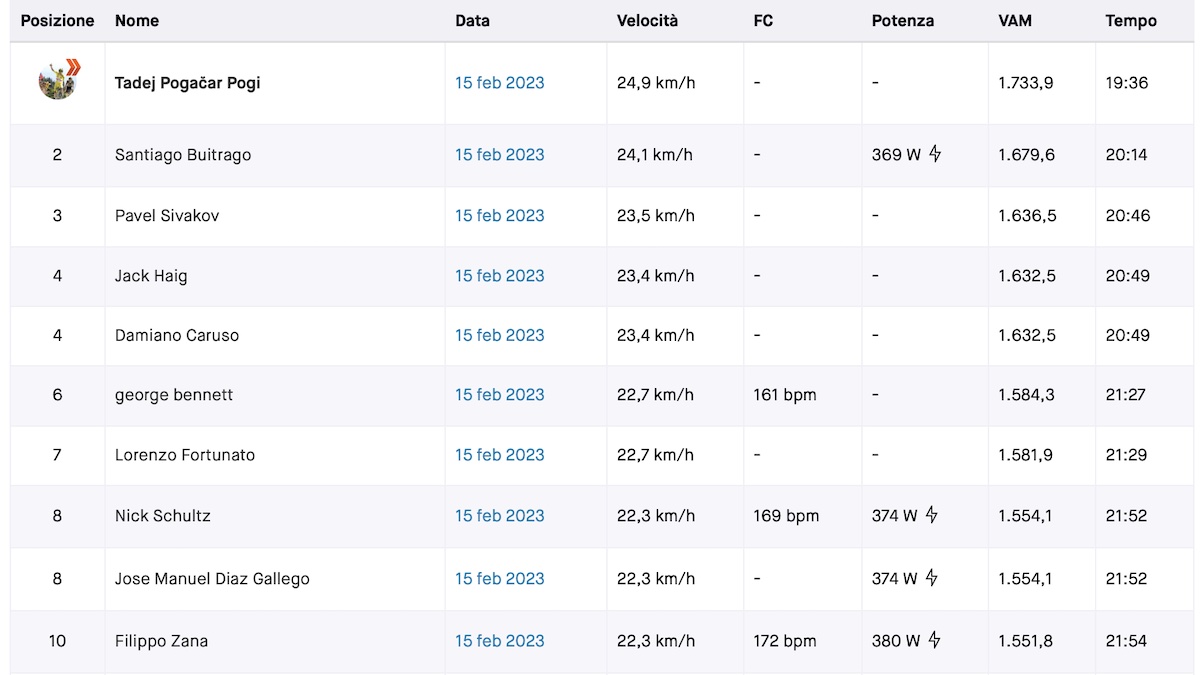Click Lorenzo Fortunato's 15 feb 2023 date

[499, 455]
